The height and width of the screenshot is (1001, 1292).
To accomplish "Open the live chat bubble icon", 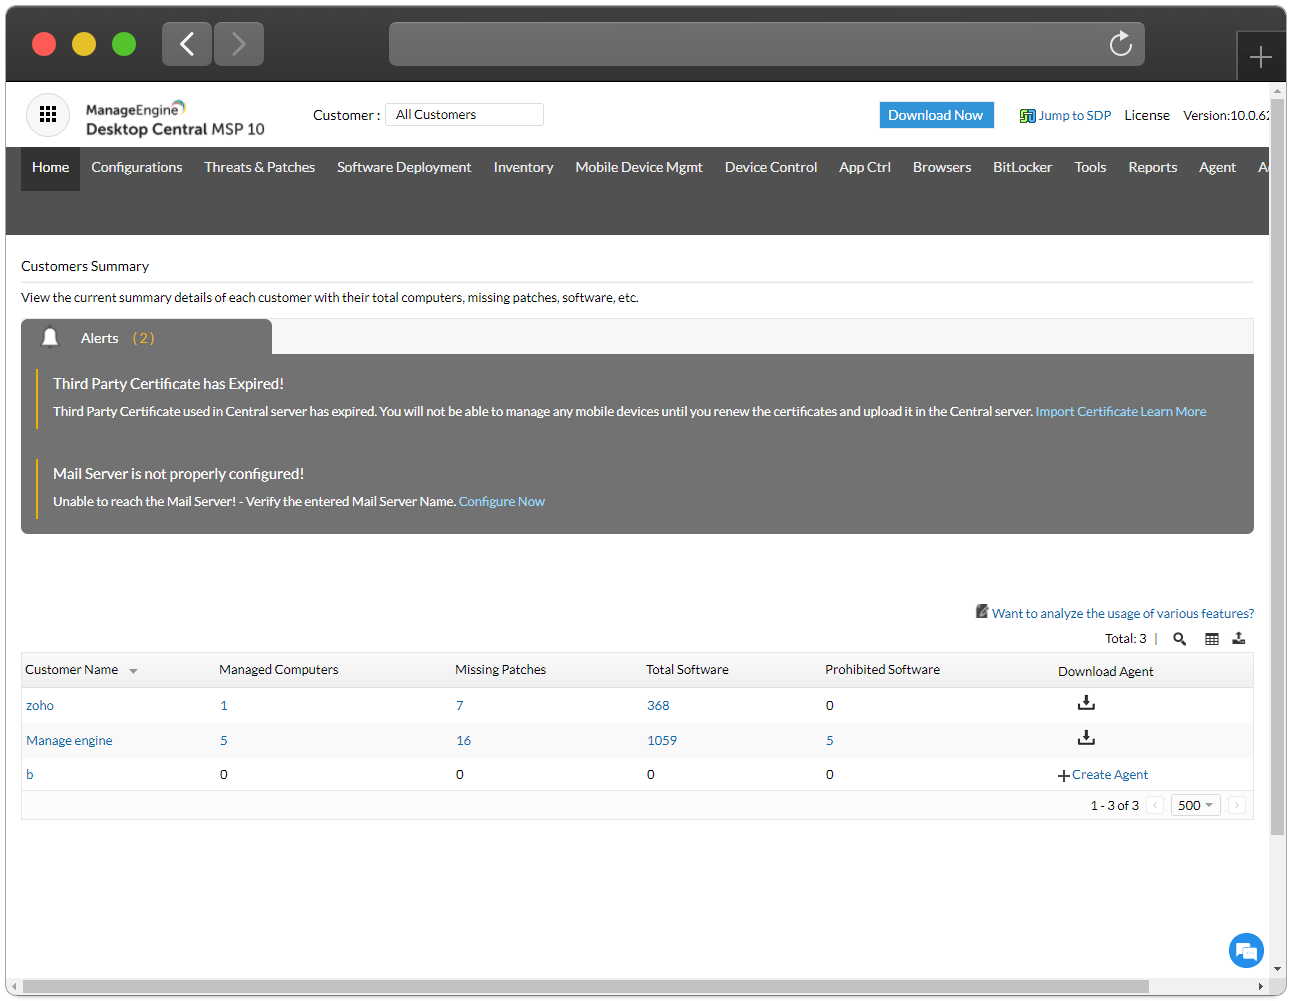I will (1246, 950).
